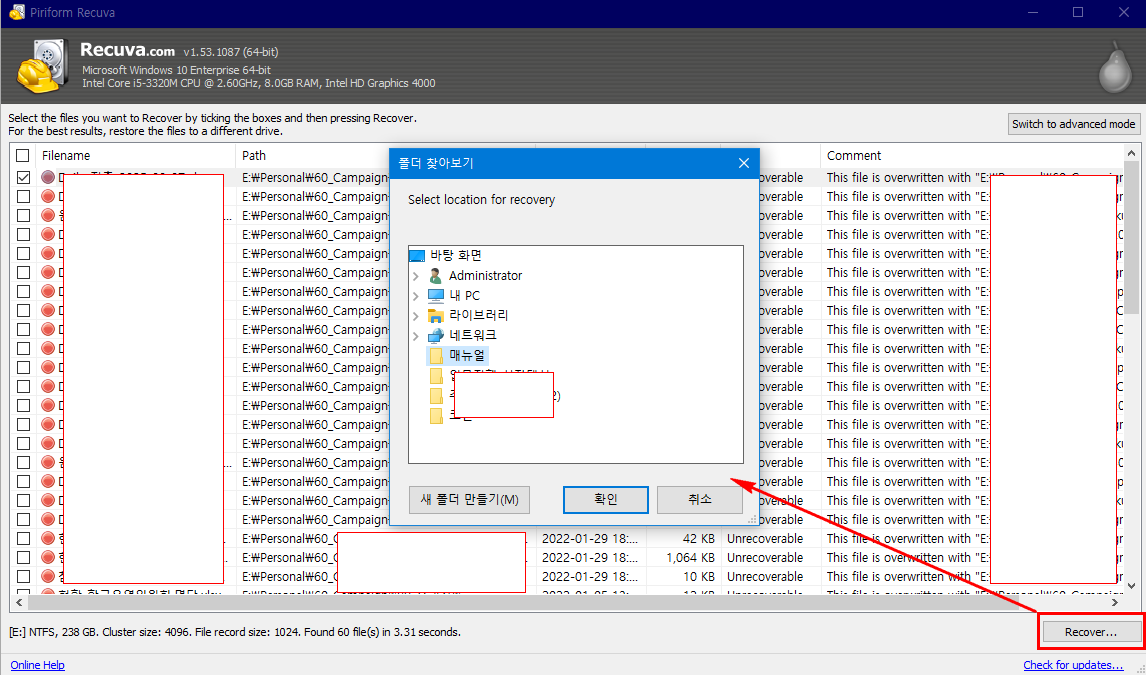The height and width of the screenshot is (675, 1146).
Task: Click the 내 PC computer icon
Action: click(x=436, y=295)
